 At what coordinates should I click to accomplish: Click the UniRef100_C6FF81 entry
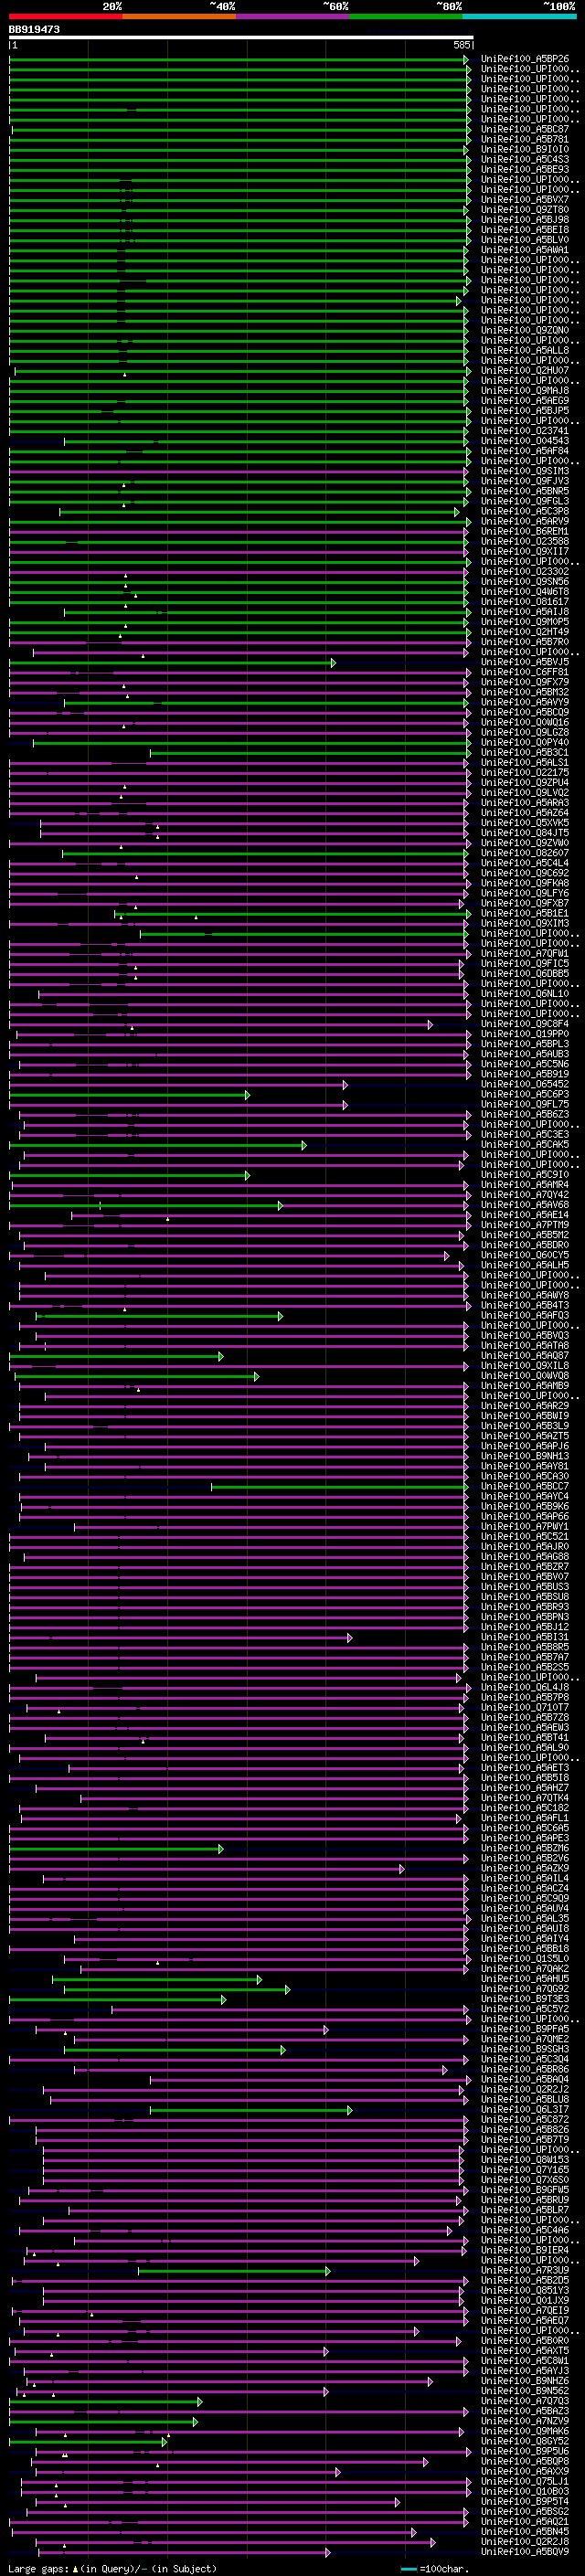pyautogui.click(x=524, y=672)
